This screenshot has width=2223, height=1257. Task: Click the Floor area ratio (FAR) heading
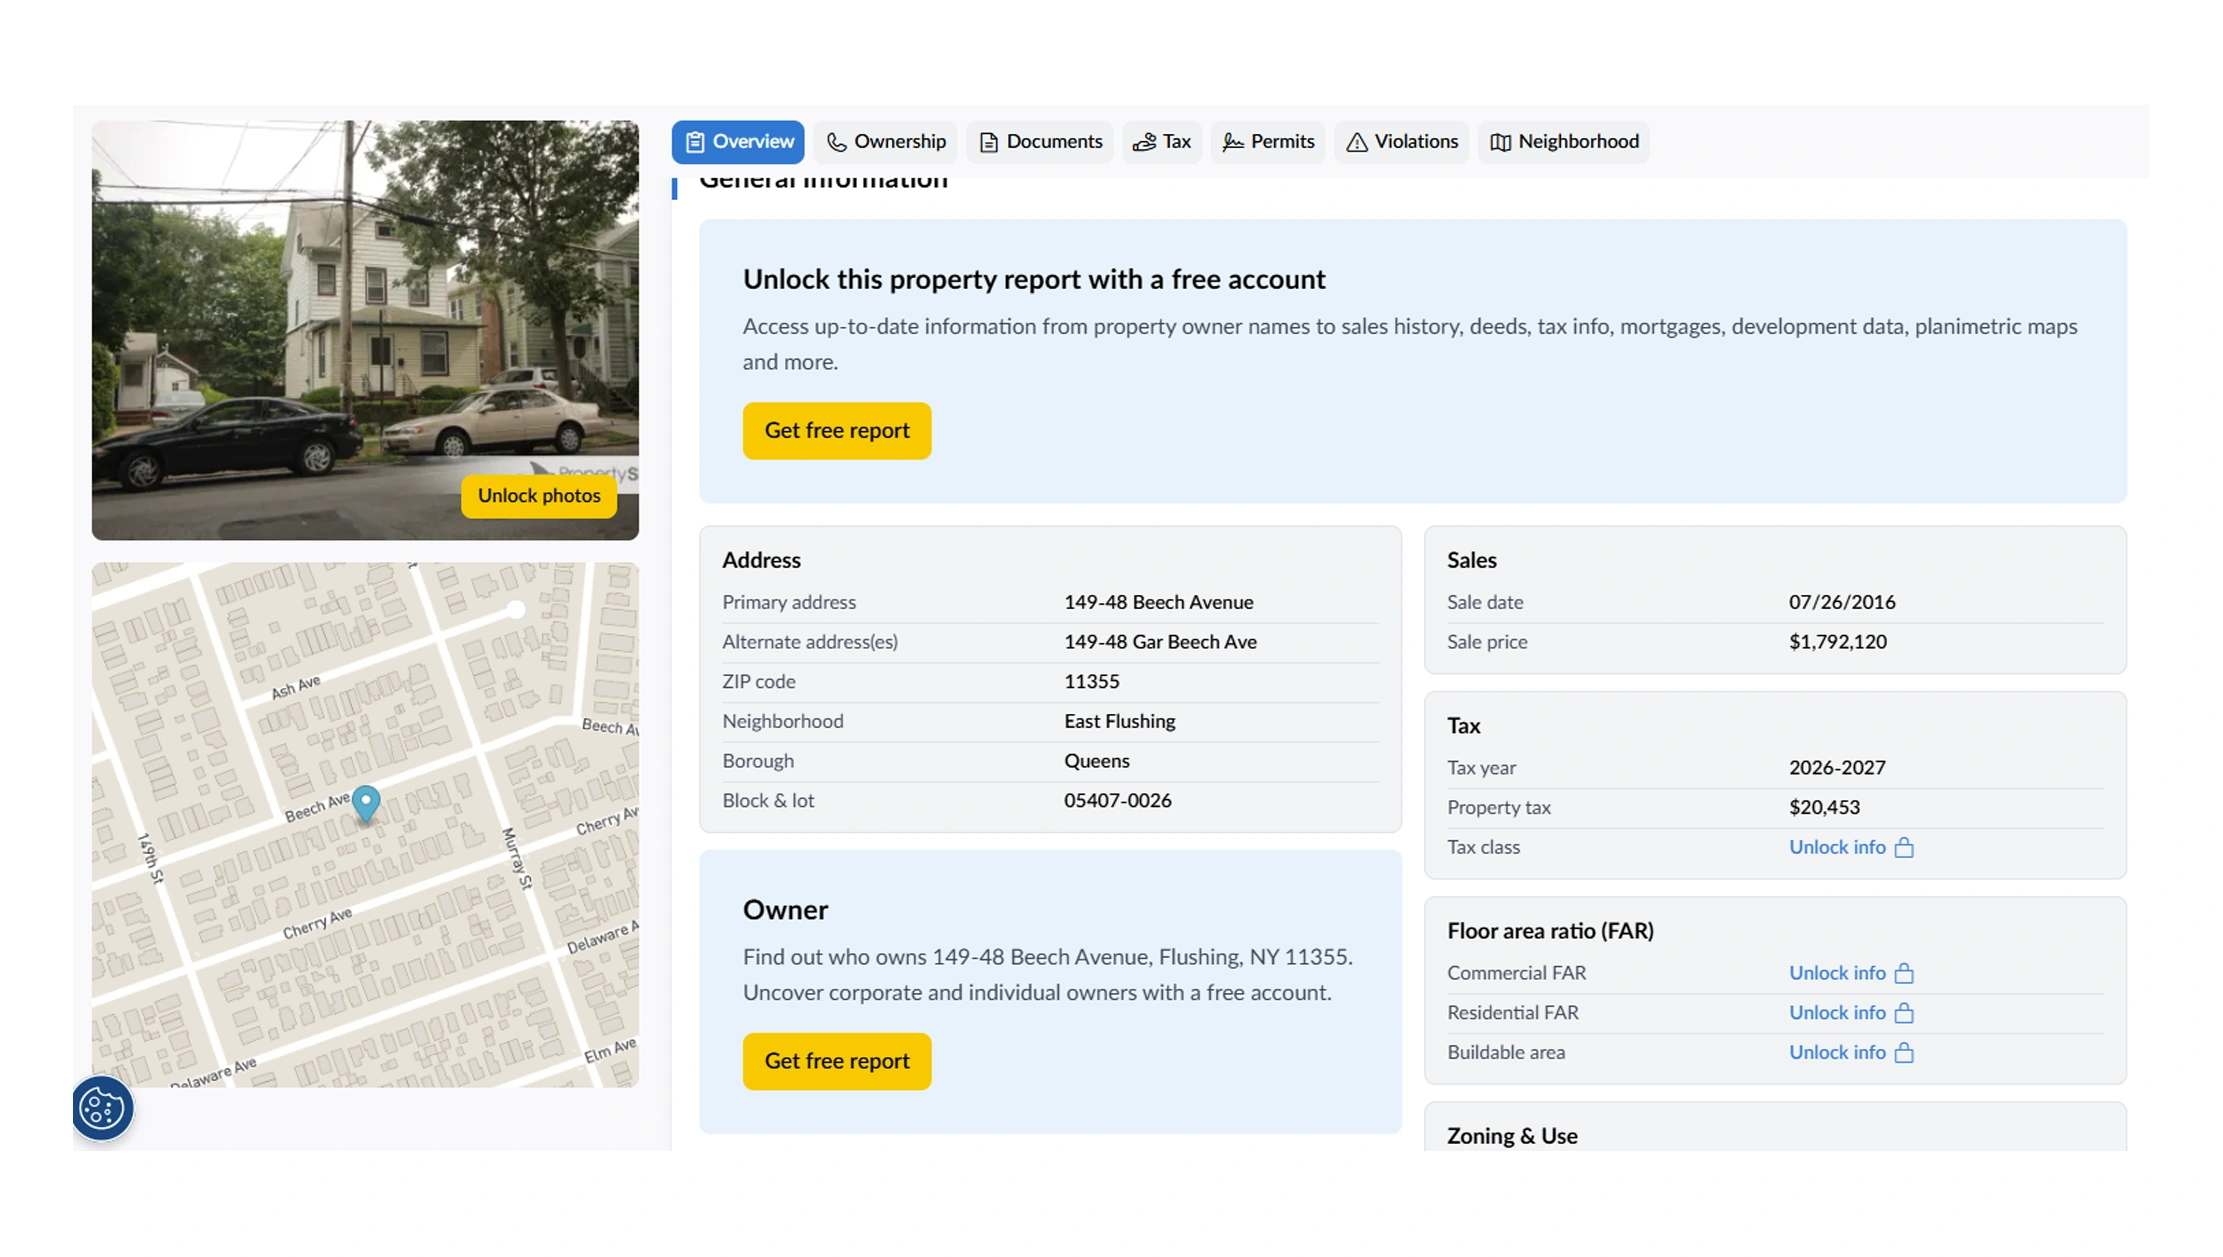coord(1550,931)
